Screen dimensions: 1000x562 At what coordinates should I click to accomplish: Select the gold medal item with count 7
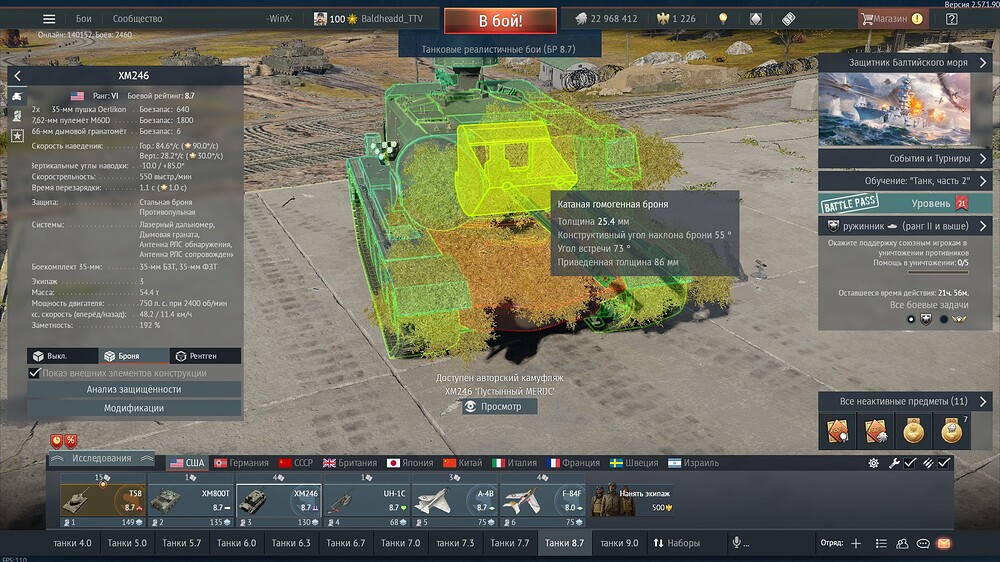[x=952, y=431]
